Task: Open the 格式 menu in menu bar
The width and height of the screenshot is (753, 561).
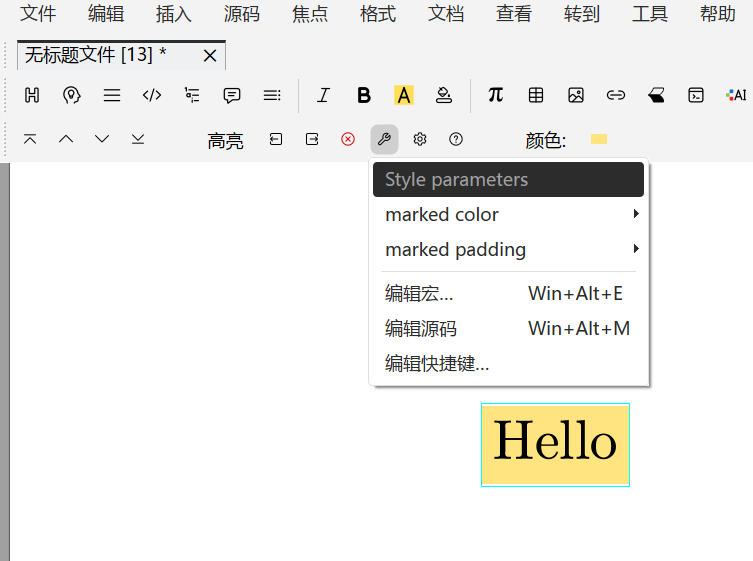Action: coord(378,14)
